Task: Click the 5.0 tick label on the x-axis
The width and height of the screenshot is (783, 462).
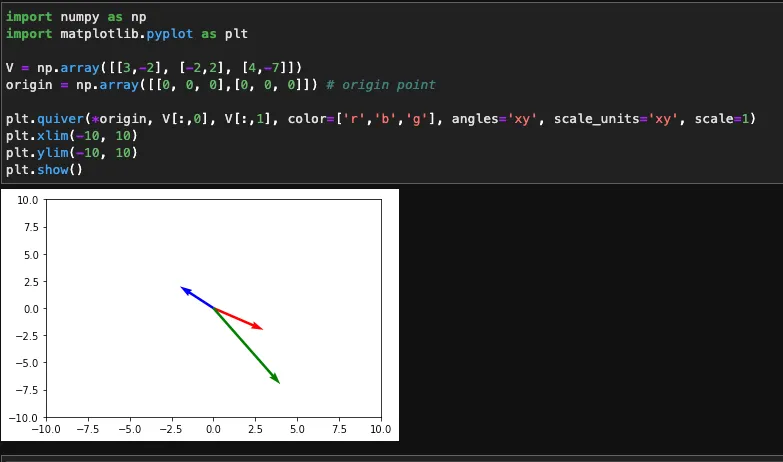Action: click(x=296, y=430)
